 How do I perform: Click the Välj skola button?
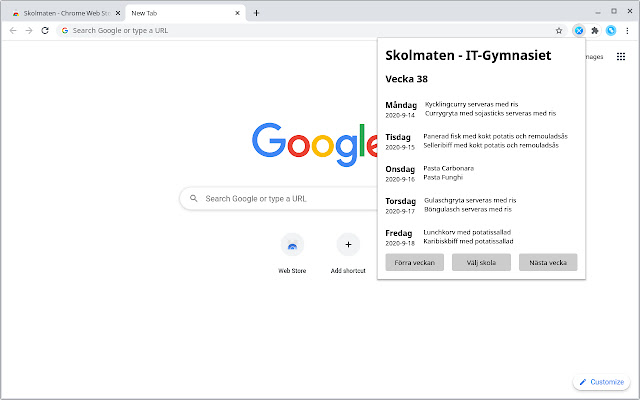pos(481,262)
